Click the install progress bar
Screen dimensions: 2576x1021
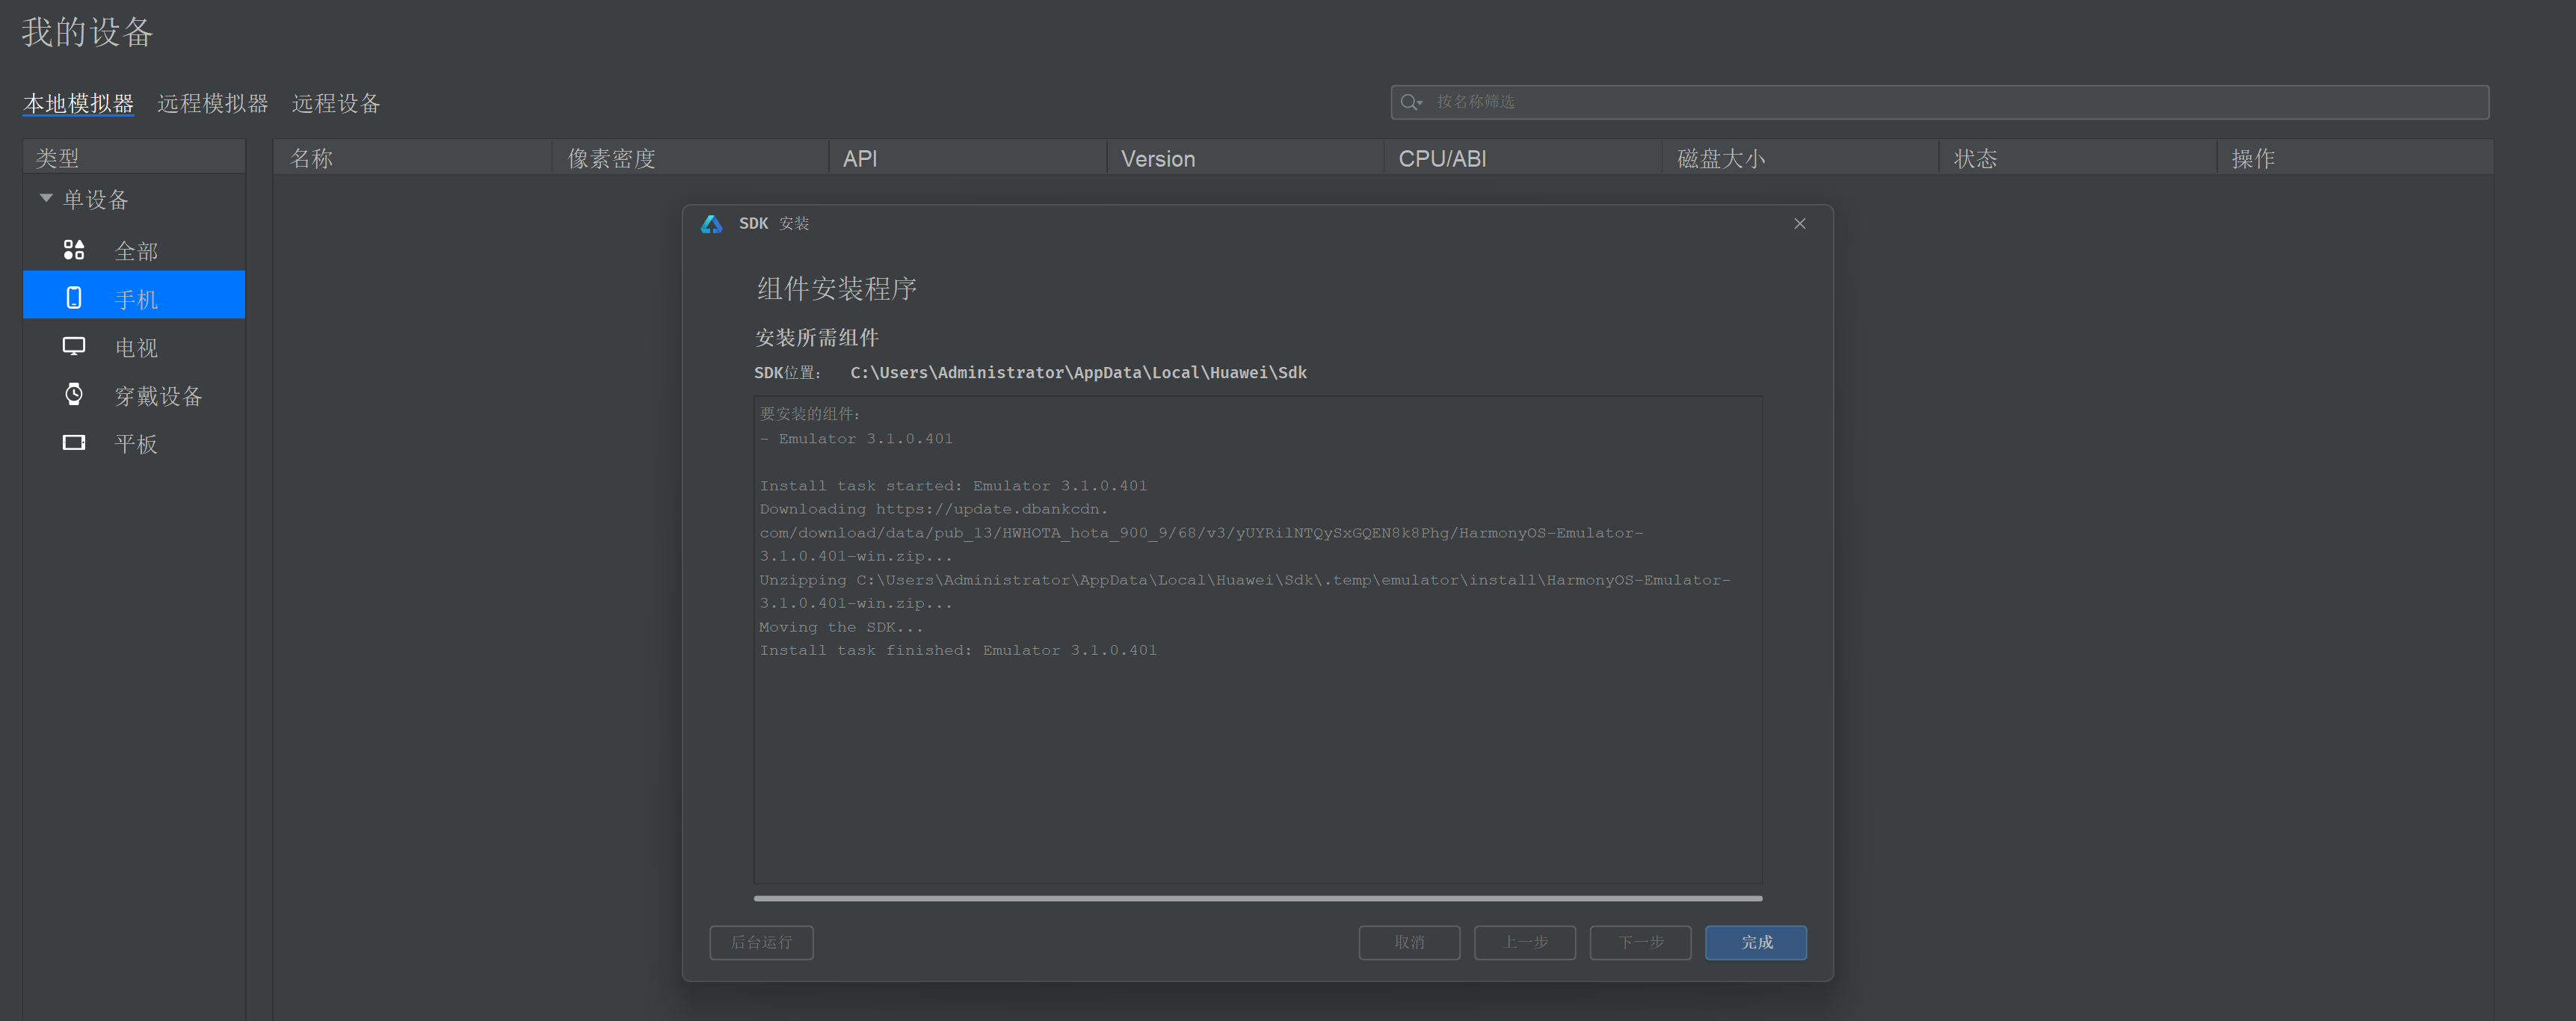(1258, 898)
